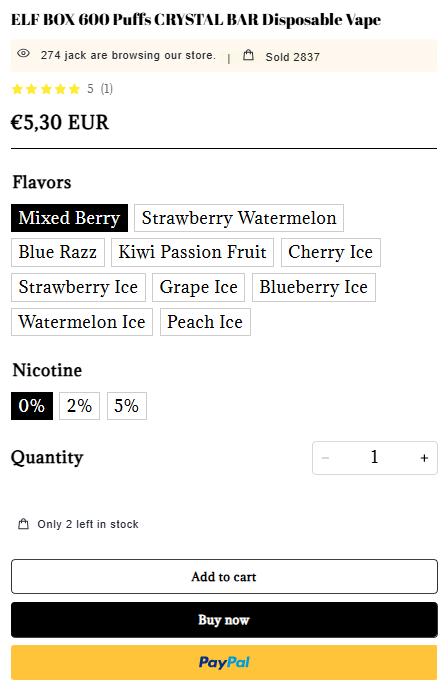
Task: Choose the Blue Razz flavor option
Action: tap(58, 253)
